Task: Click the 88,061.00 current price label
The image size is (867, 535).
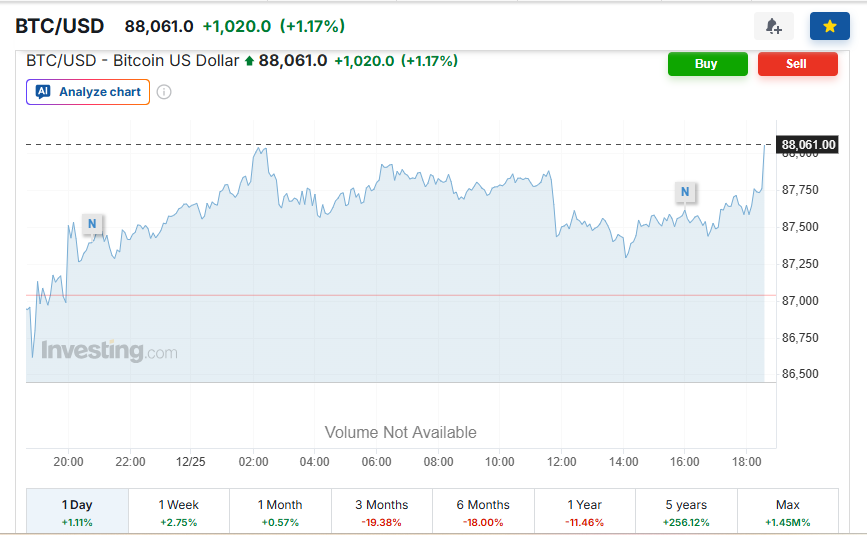Action: coord(808,145)
